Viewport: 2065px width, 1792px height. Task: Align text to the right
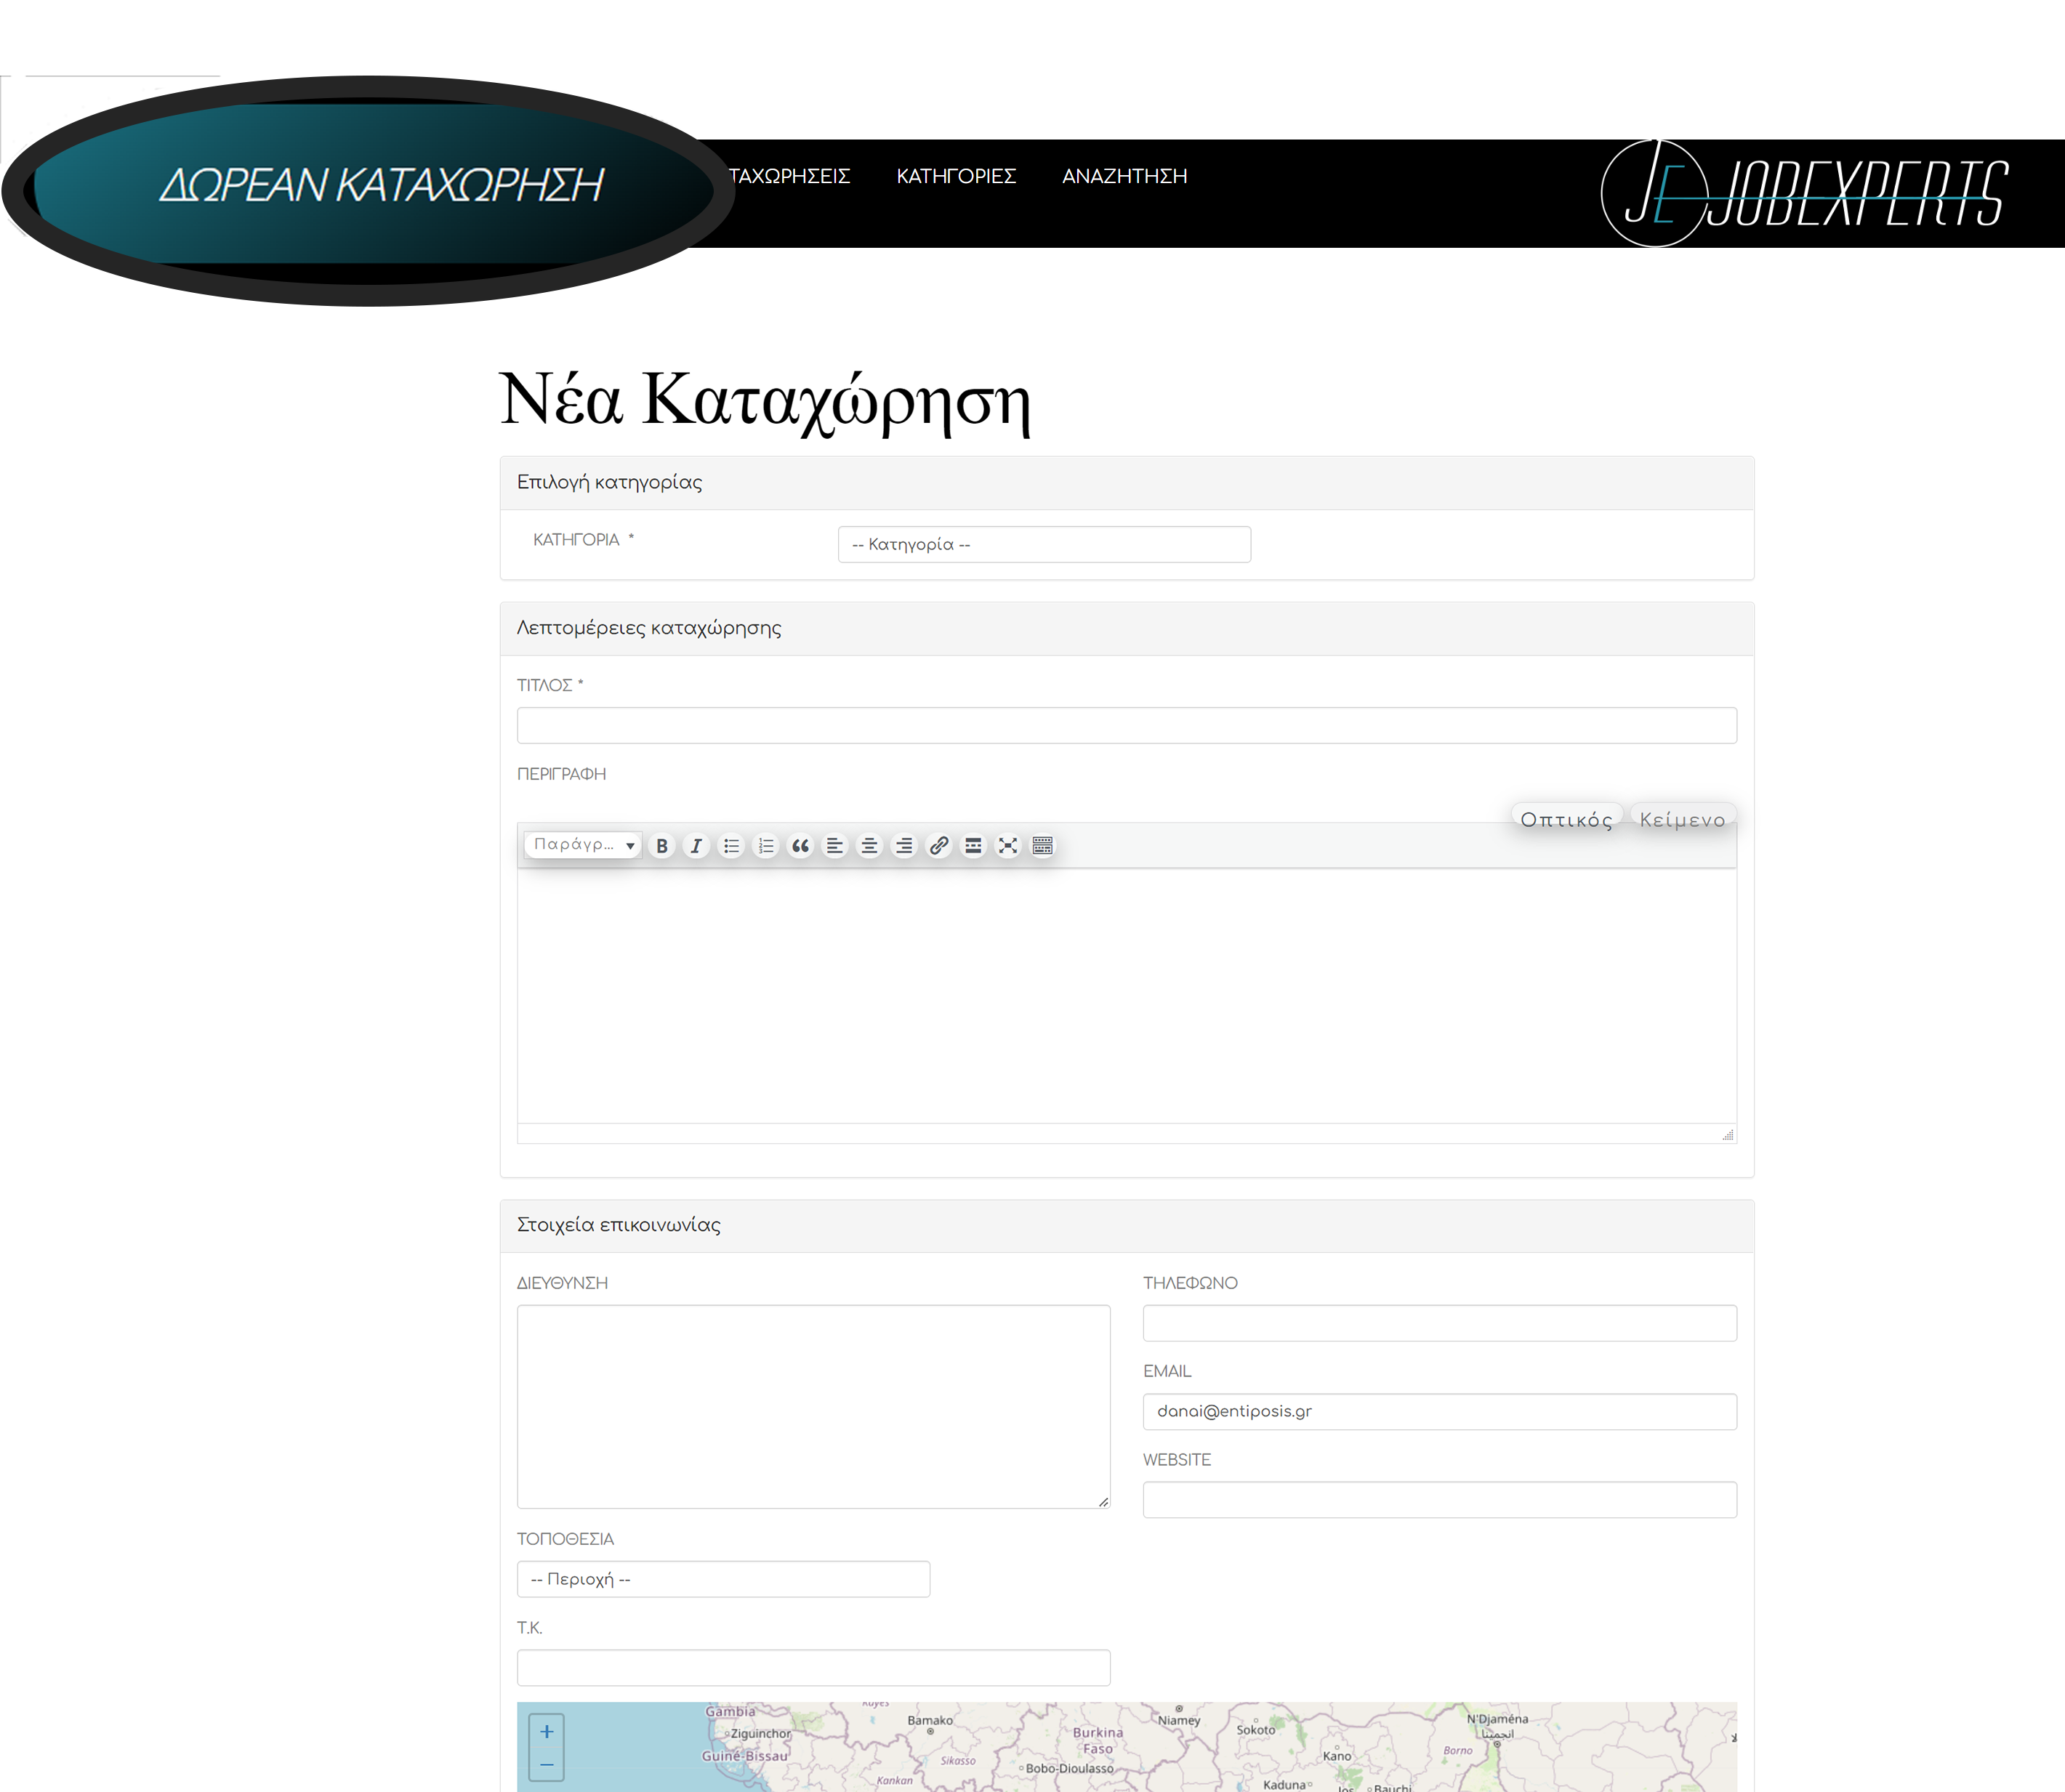point(904,846)
